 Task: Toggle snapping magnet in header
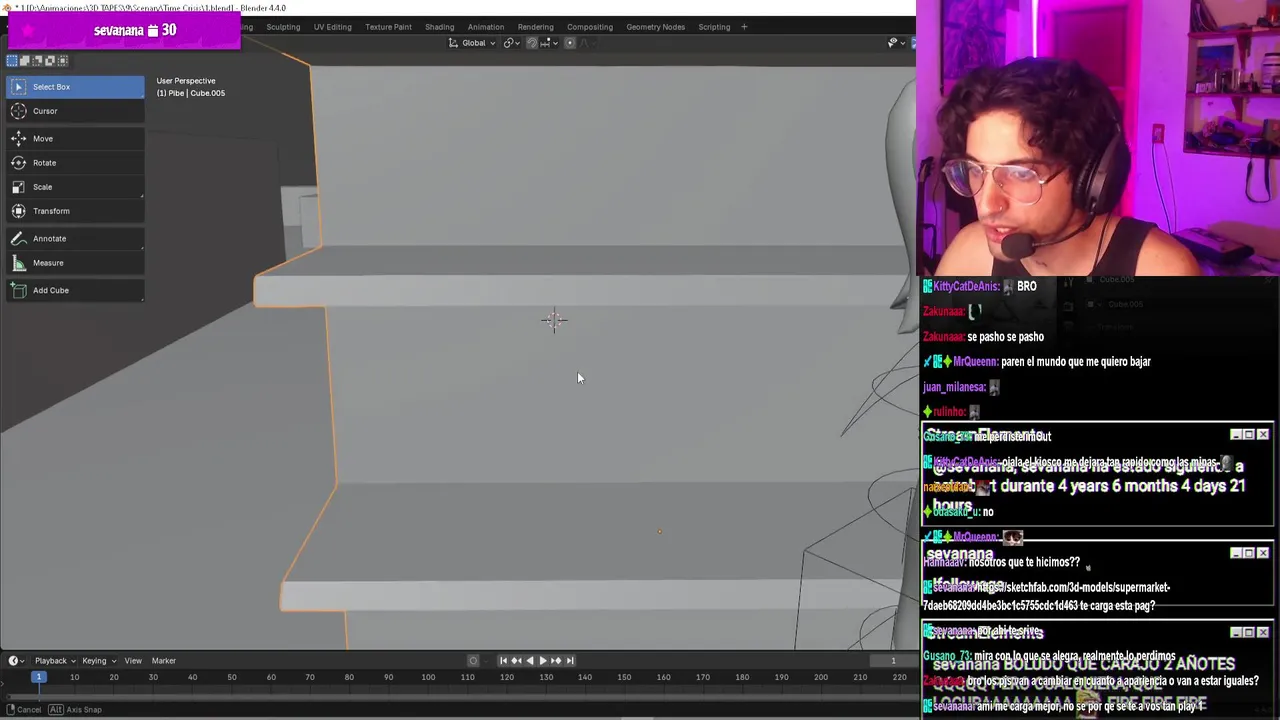point(531,43)
